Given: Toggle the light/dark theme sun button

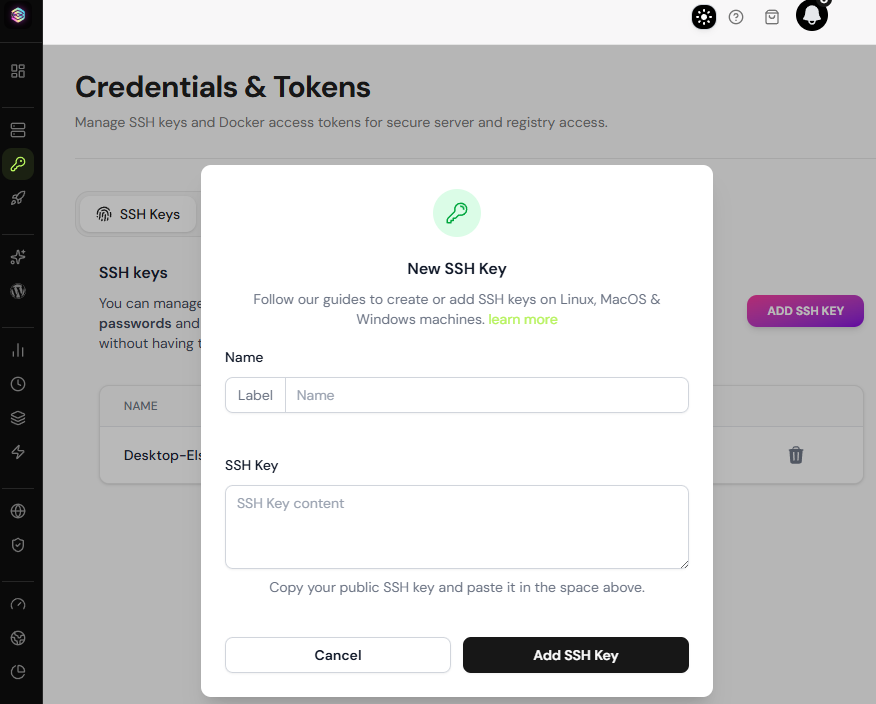Looking at the screenshot, I should (704, 17).
